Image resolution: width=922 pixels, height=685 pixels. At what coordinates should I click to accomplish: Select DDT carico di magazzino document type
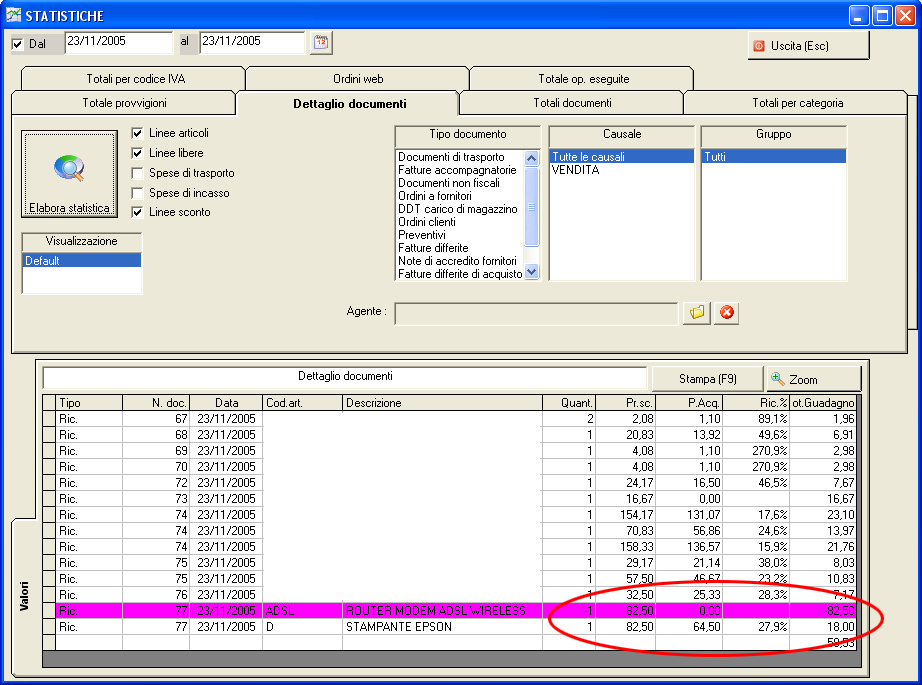point(457,209)
